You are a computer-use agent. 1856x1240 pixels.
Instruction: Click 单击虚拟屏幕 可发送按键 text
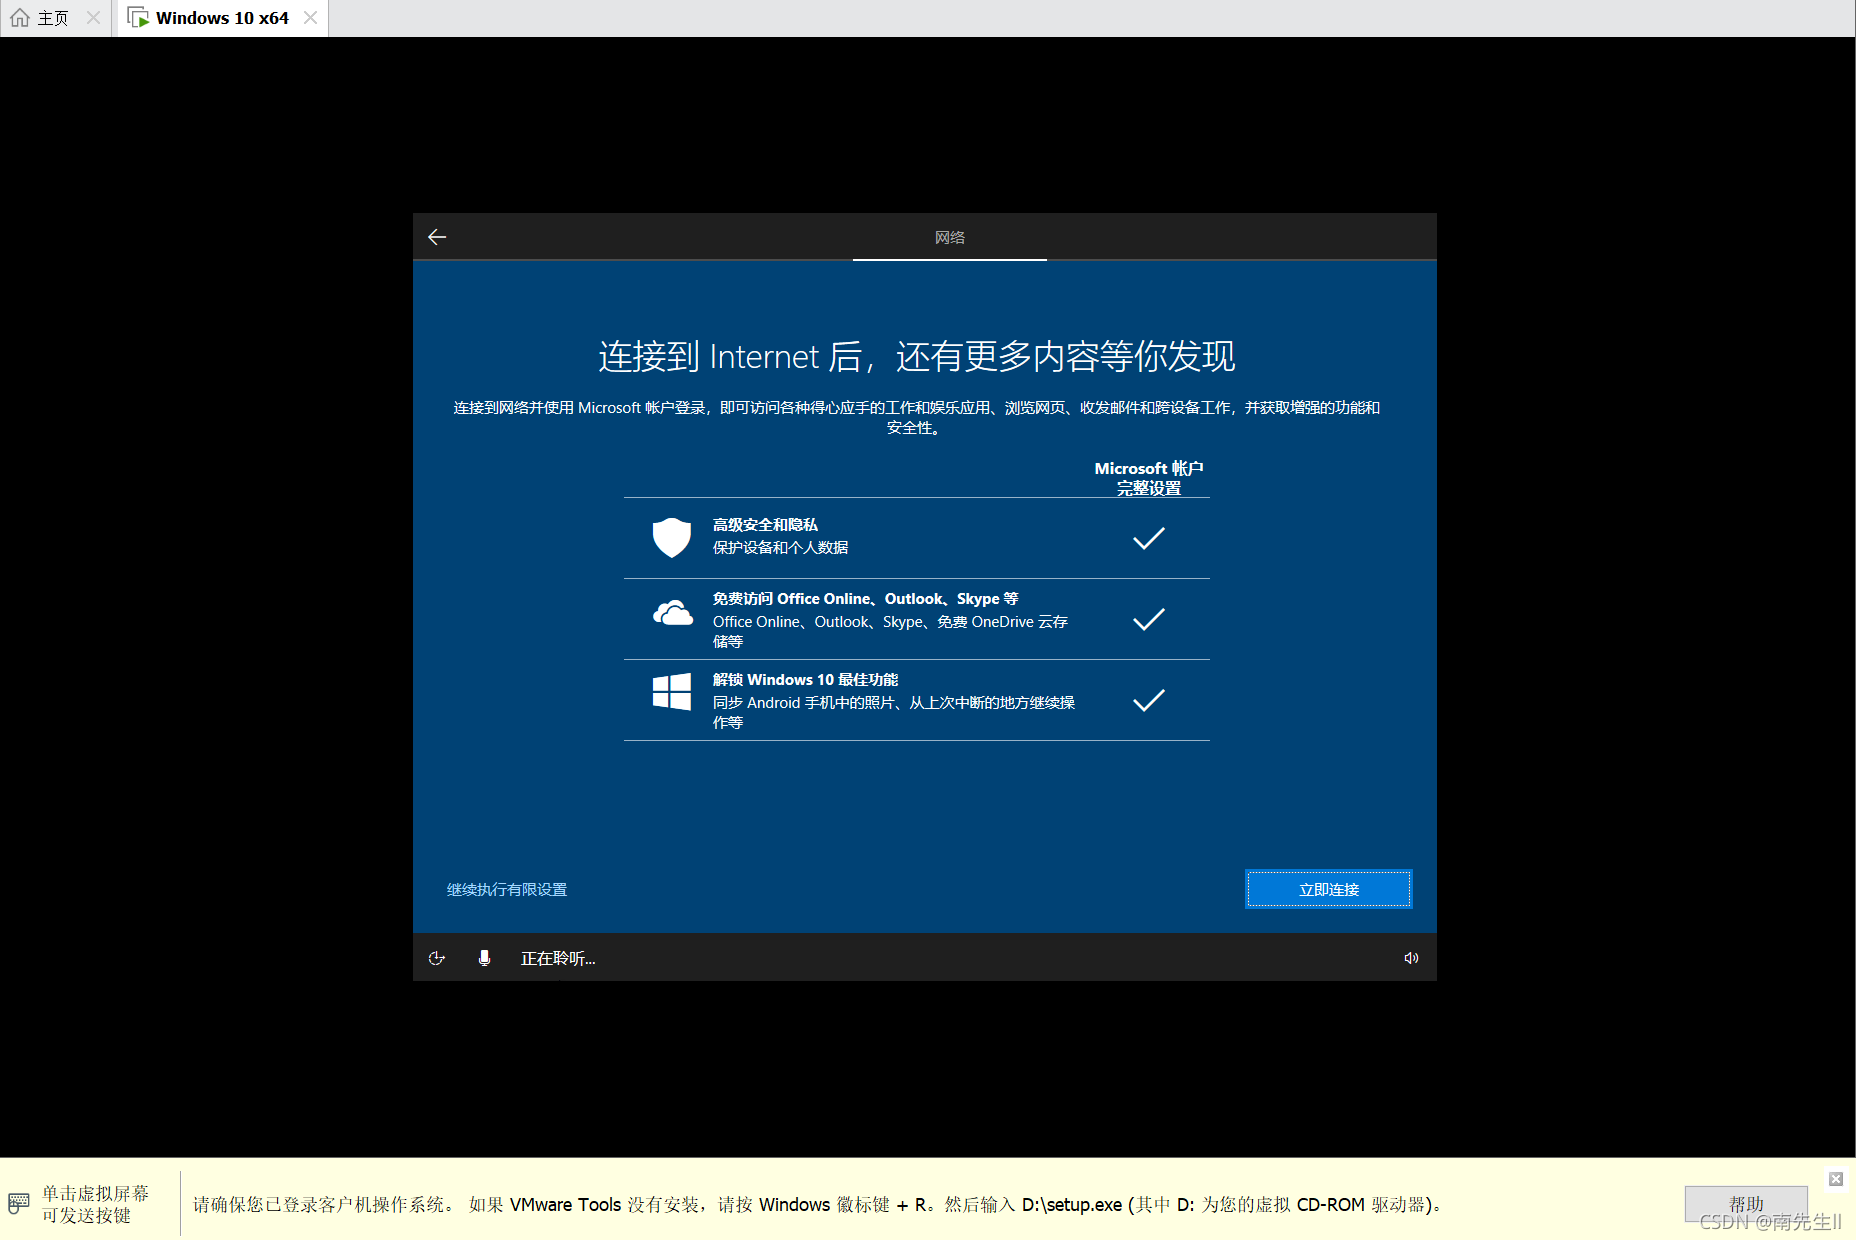(x=95, y=1204)
